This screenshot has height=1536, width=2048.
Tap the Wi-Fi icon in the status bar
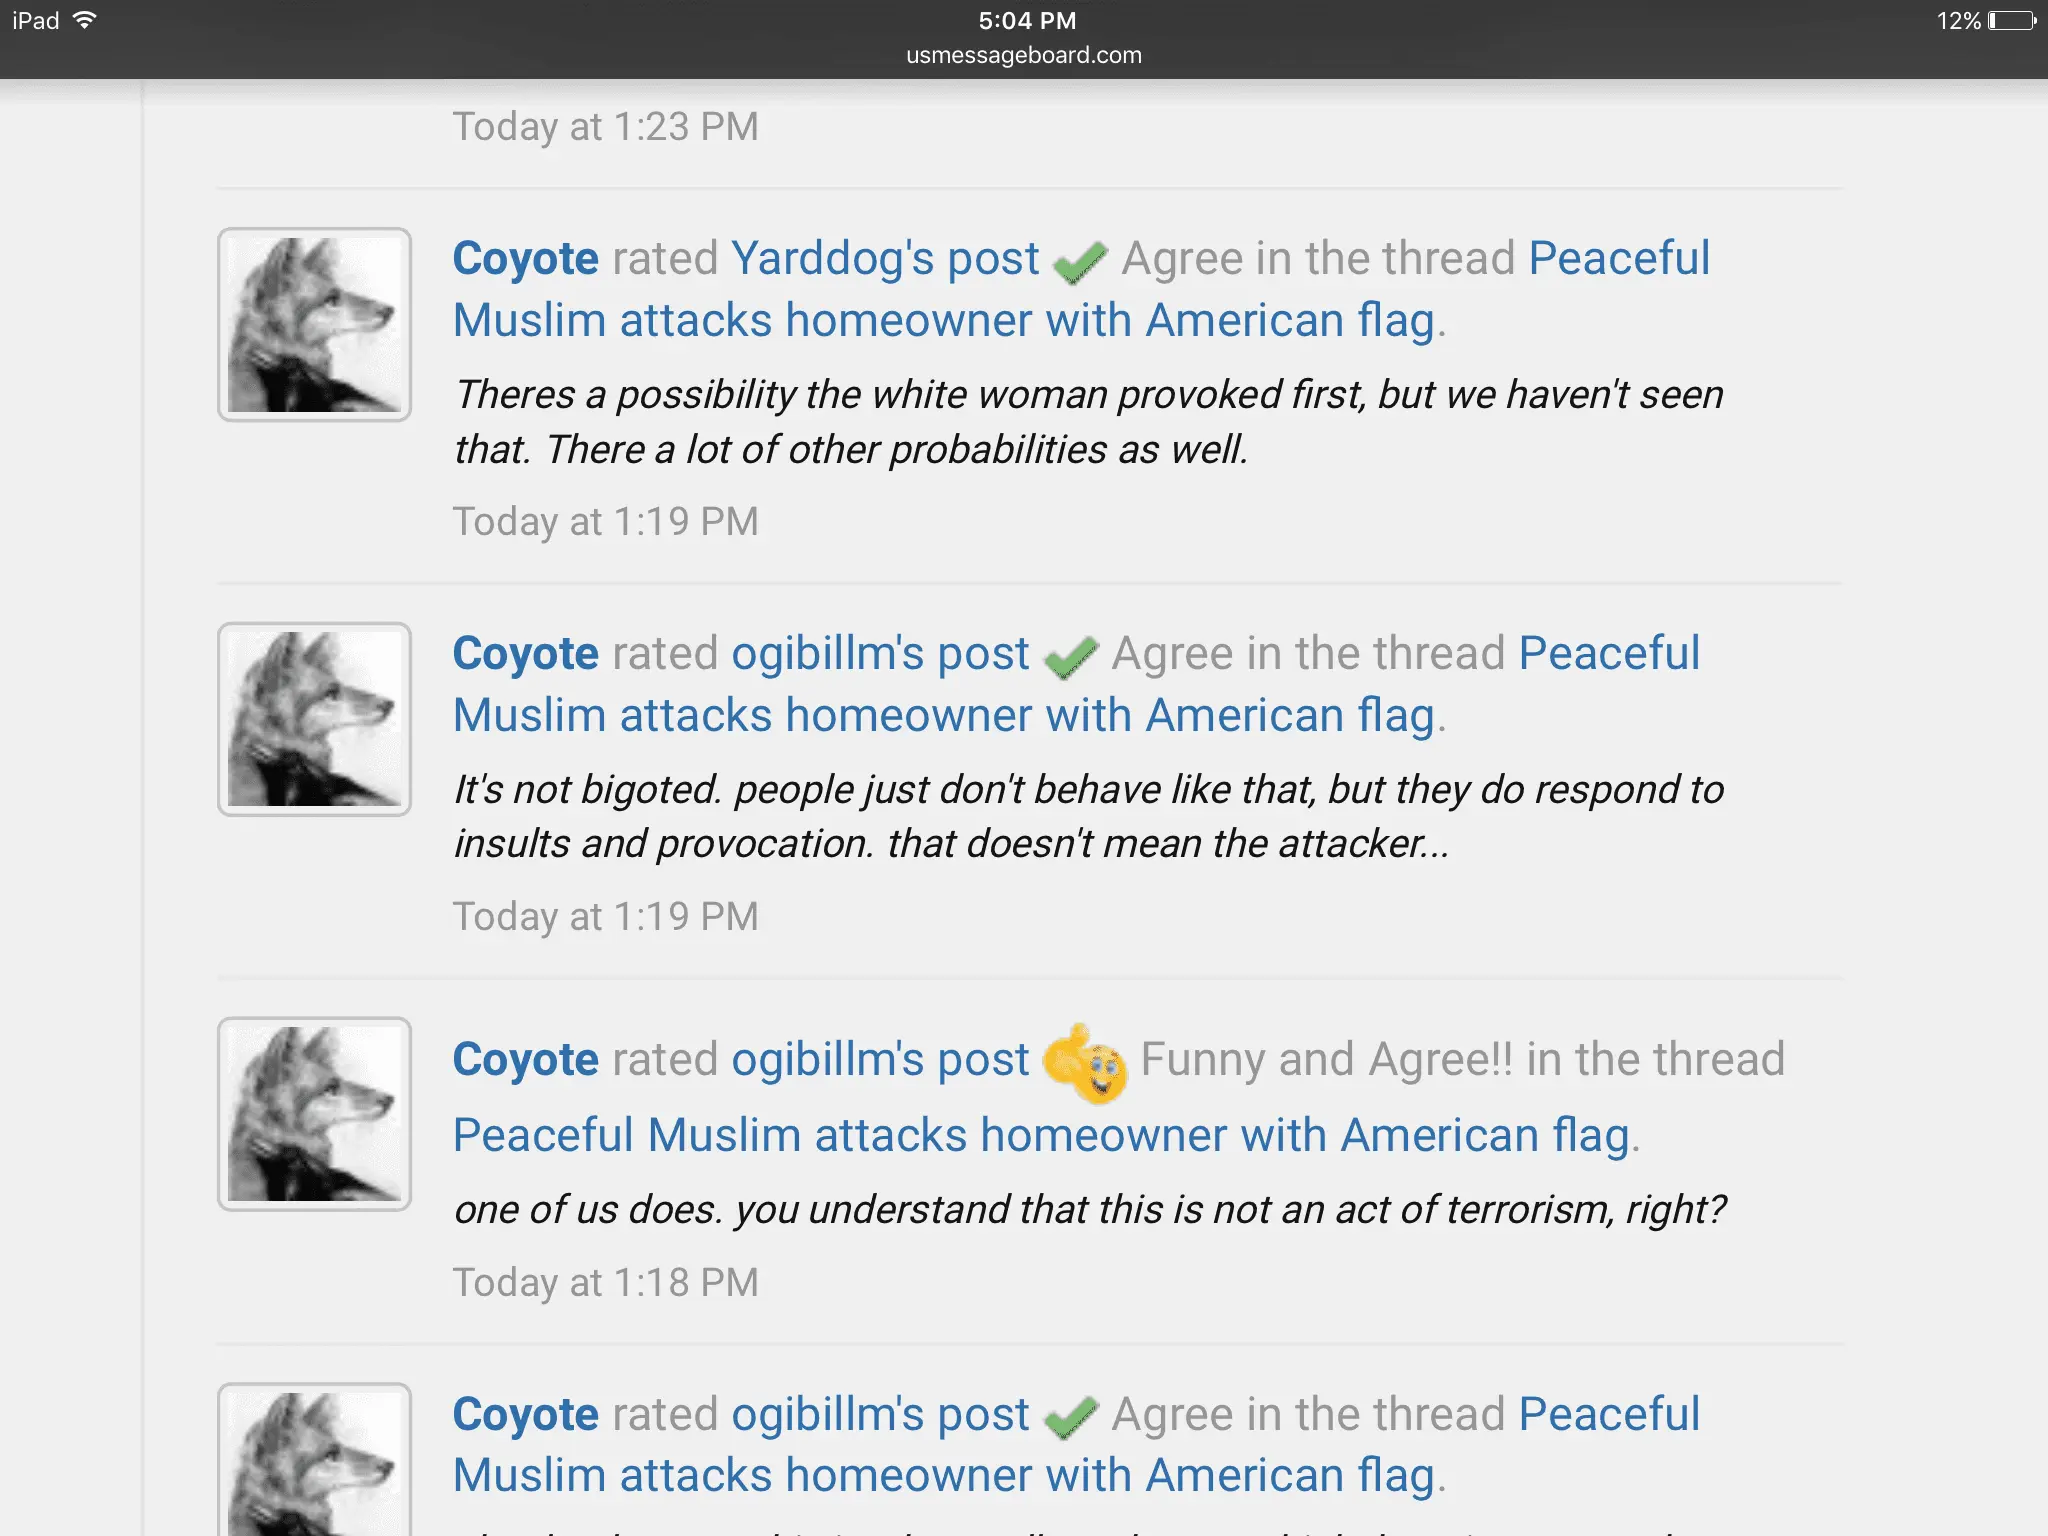[x=85, y=20]
